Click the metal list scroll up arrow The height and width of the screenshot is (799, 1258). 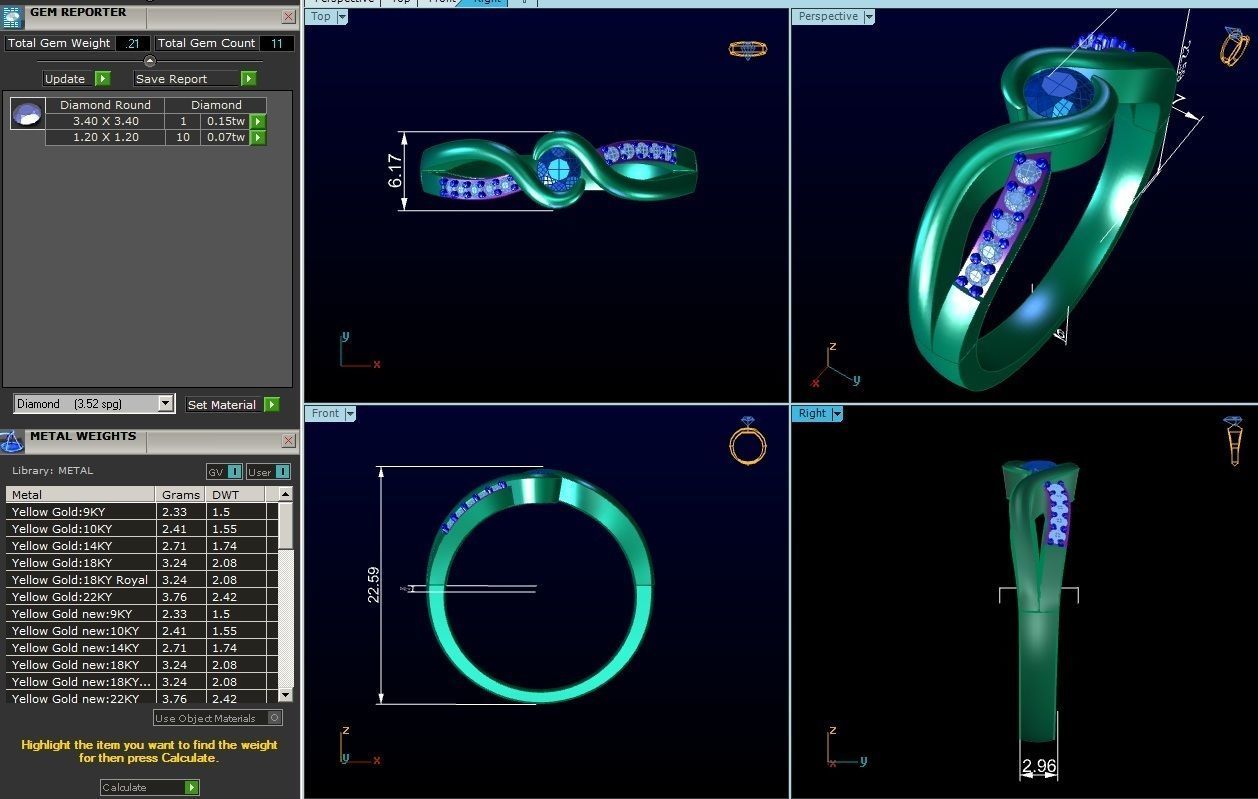(285, 494)
